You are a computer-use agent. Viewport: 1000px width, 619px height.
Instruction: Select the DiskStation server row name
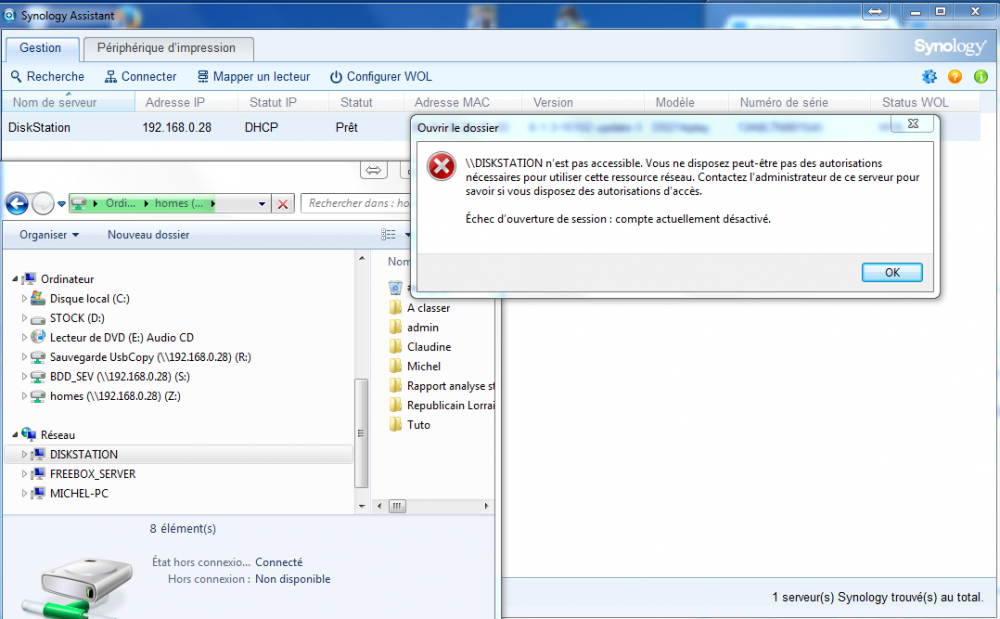click(x=40, y=127)
